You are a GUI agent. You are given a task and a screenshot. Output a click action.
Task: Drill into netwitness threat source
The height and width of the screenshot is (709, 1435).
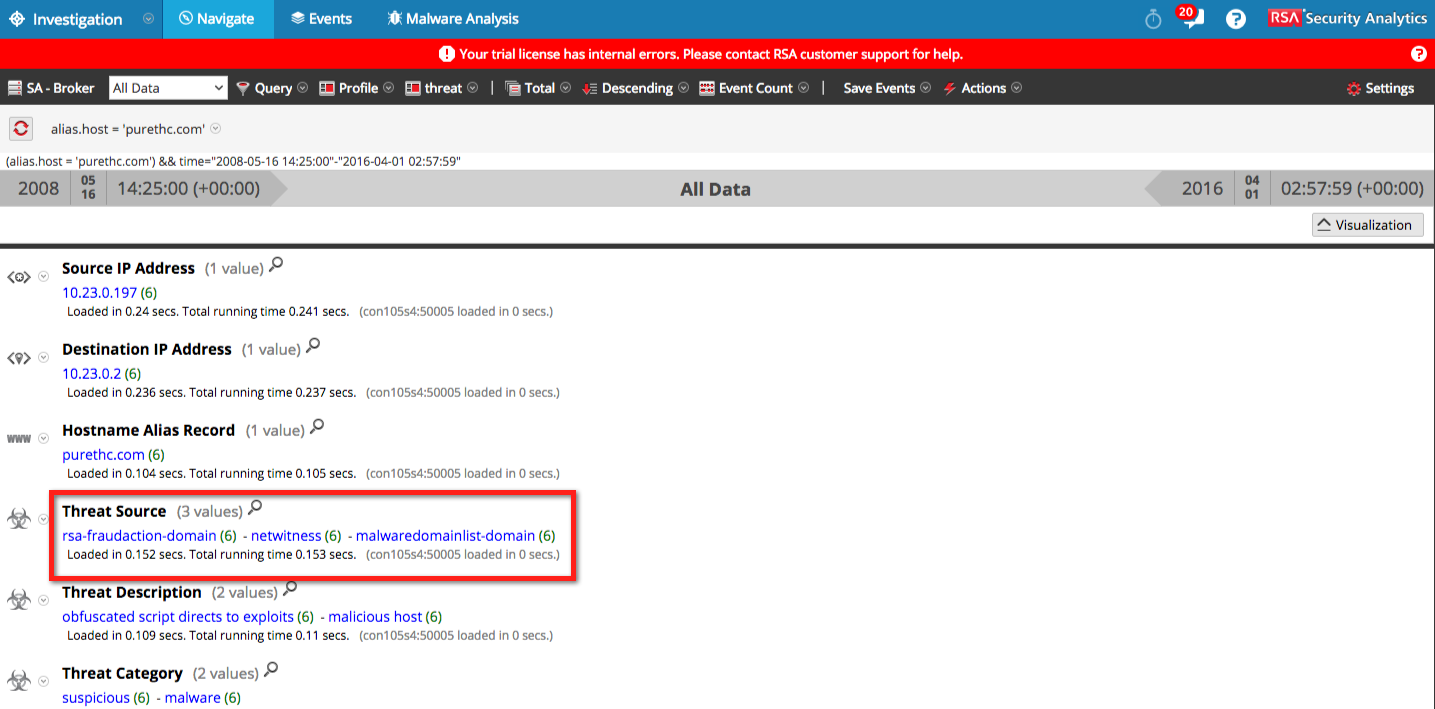coord(286,535)
